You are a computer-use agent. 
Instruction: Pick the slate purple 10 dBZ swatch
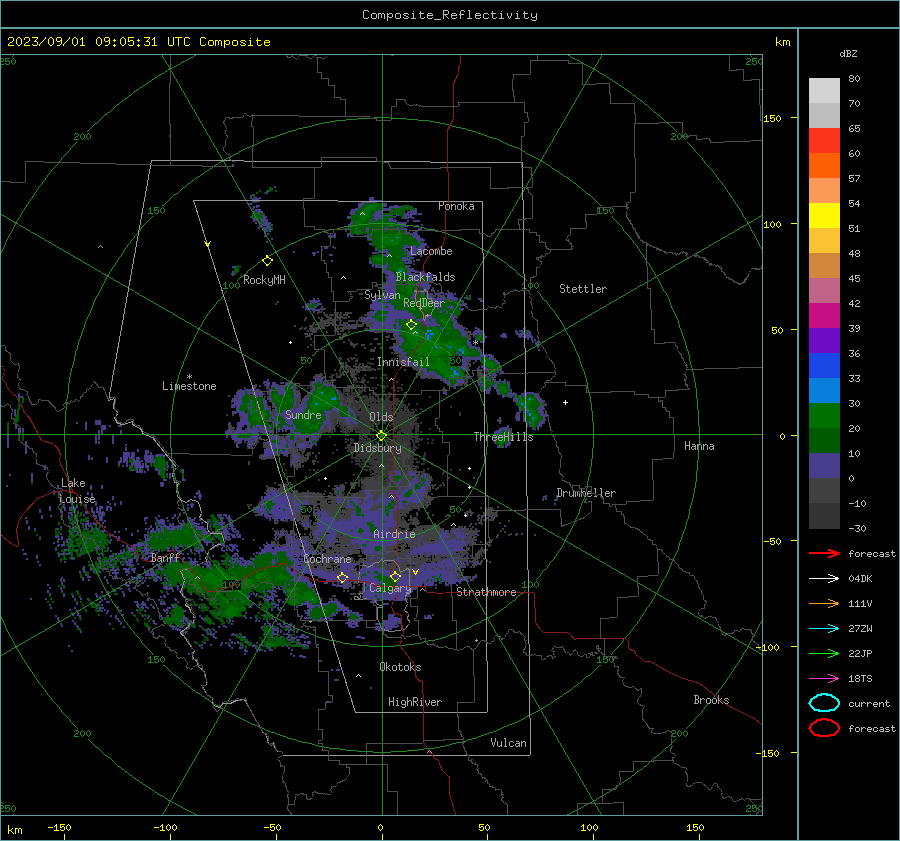(824, 465)
